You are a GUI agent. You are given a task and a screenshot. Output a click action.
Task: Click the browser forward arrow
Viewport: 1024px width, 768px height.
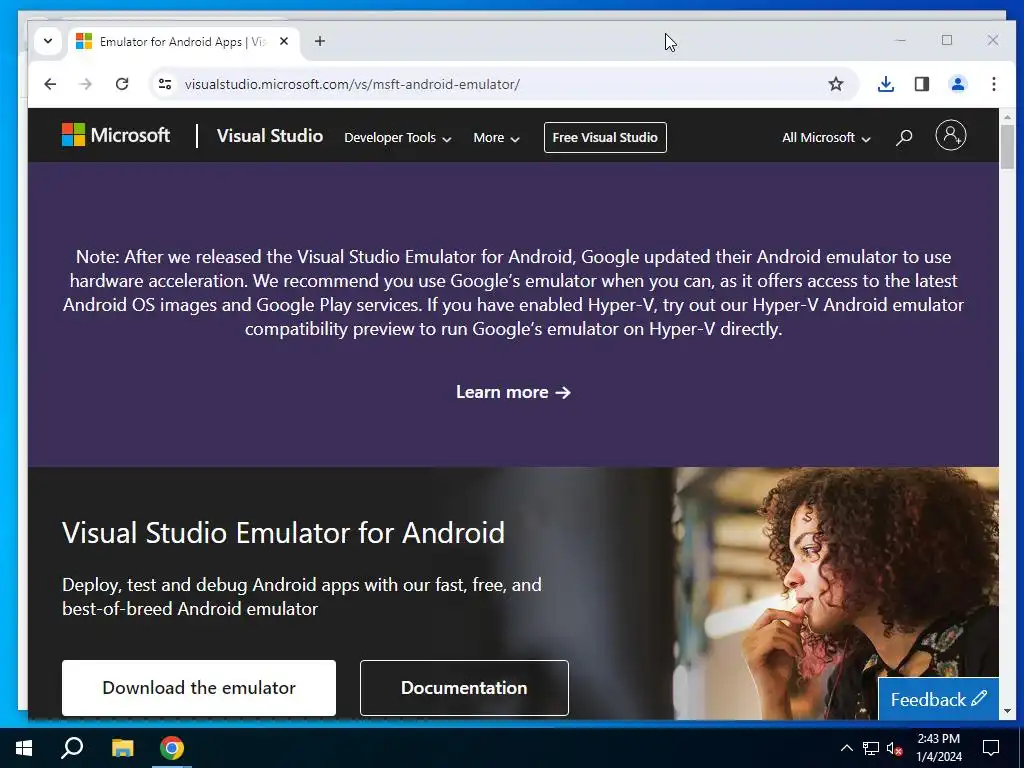click(x=86, y=84)
